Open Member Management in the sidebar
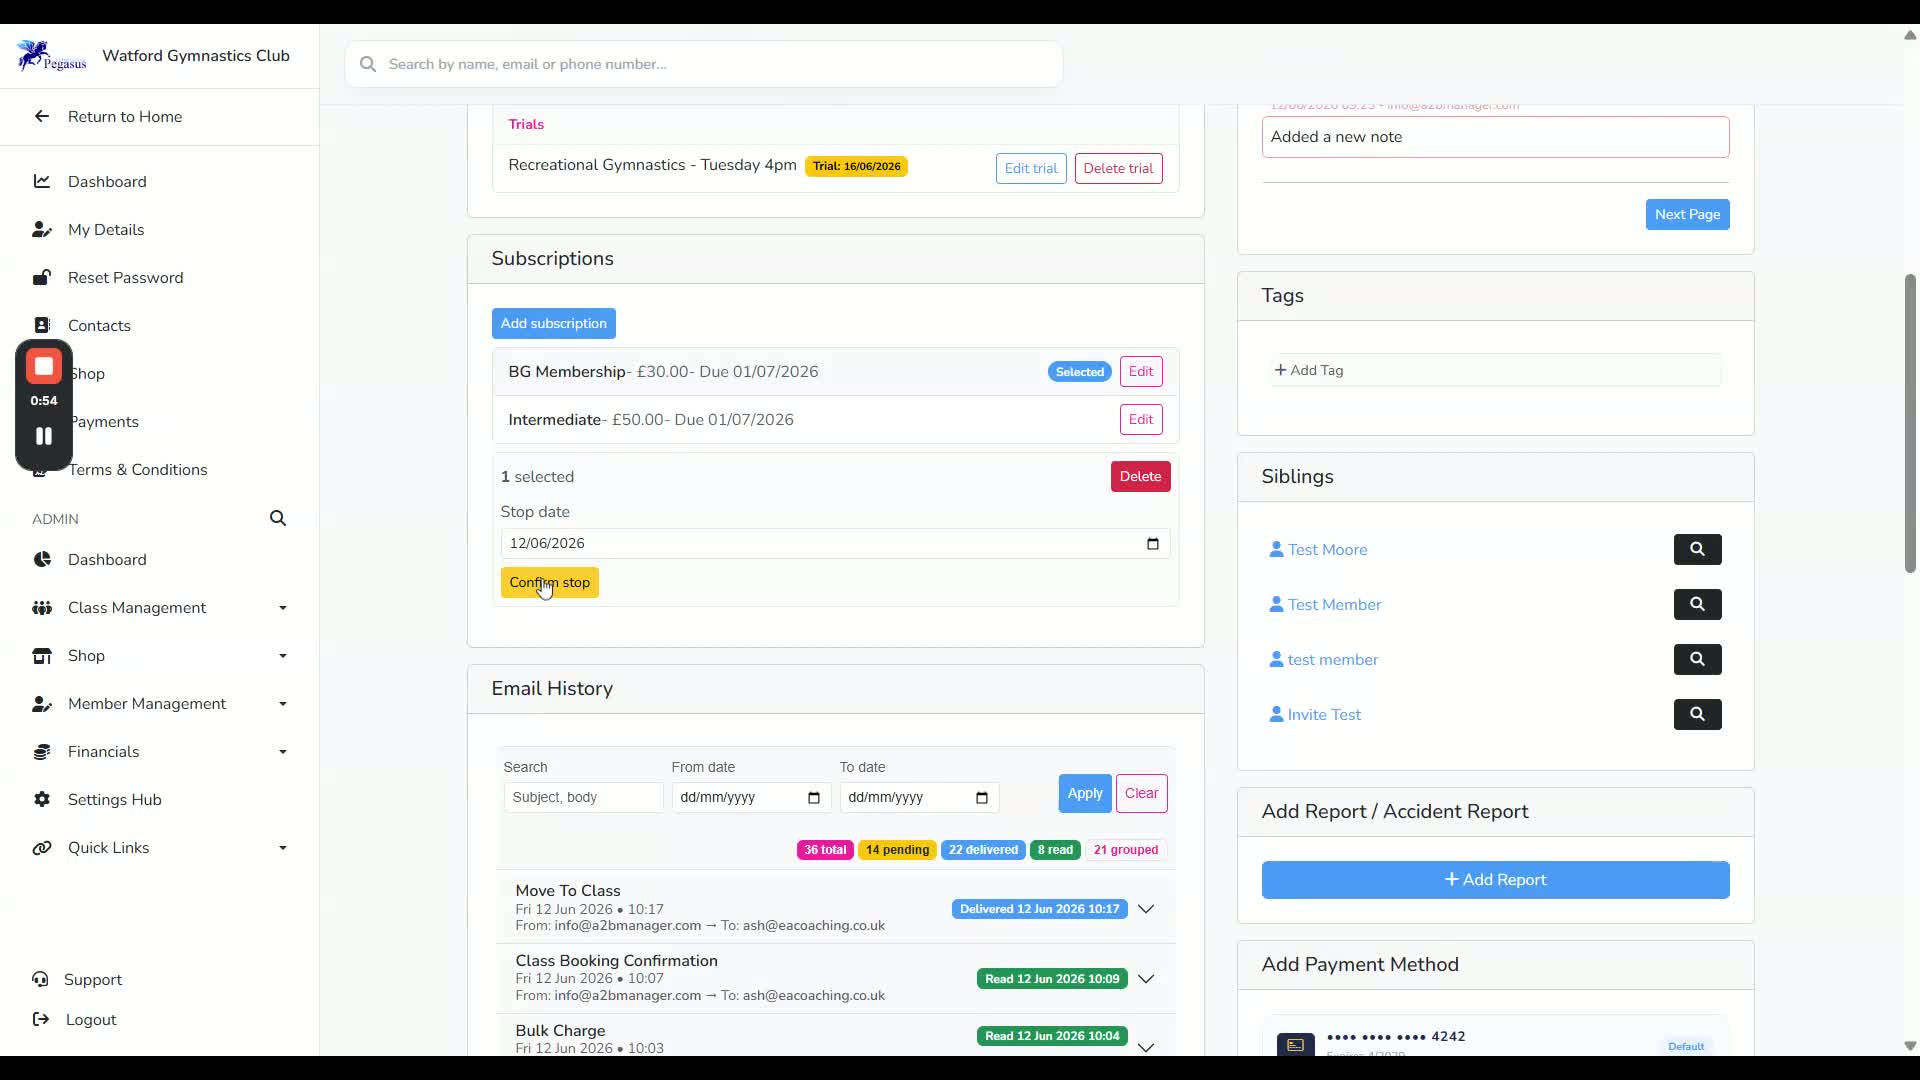Image resolution: width=1920 pixels, height=1080 pixels. [160, 704]
